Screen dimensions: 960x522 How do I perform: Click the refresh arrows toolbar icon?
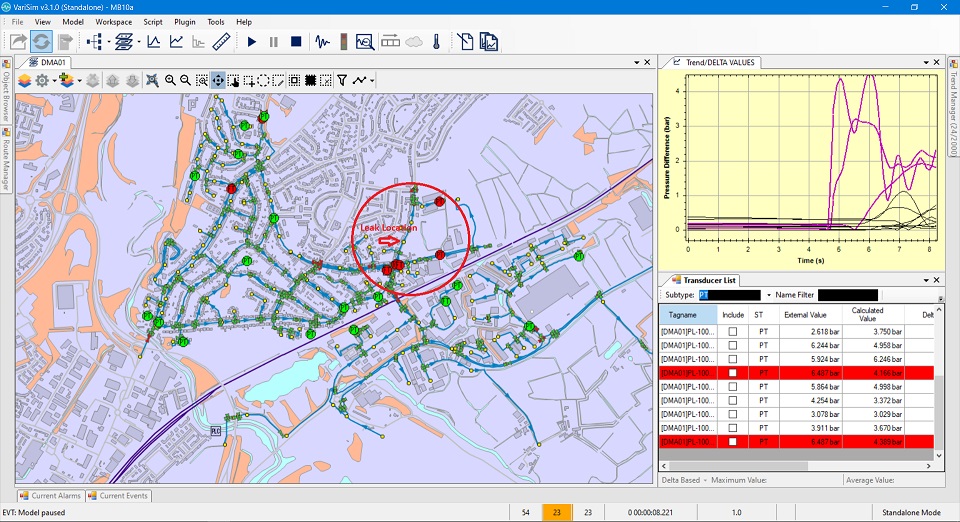[41, 42]
